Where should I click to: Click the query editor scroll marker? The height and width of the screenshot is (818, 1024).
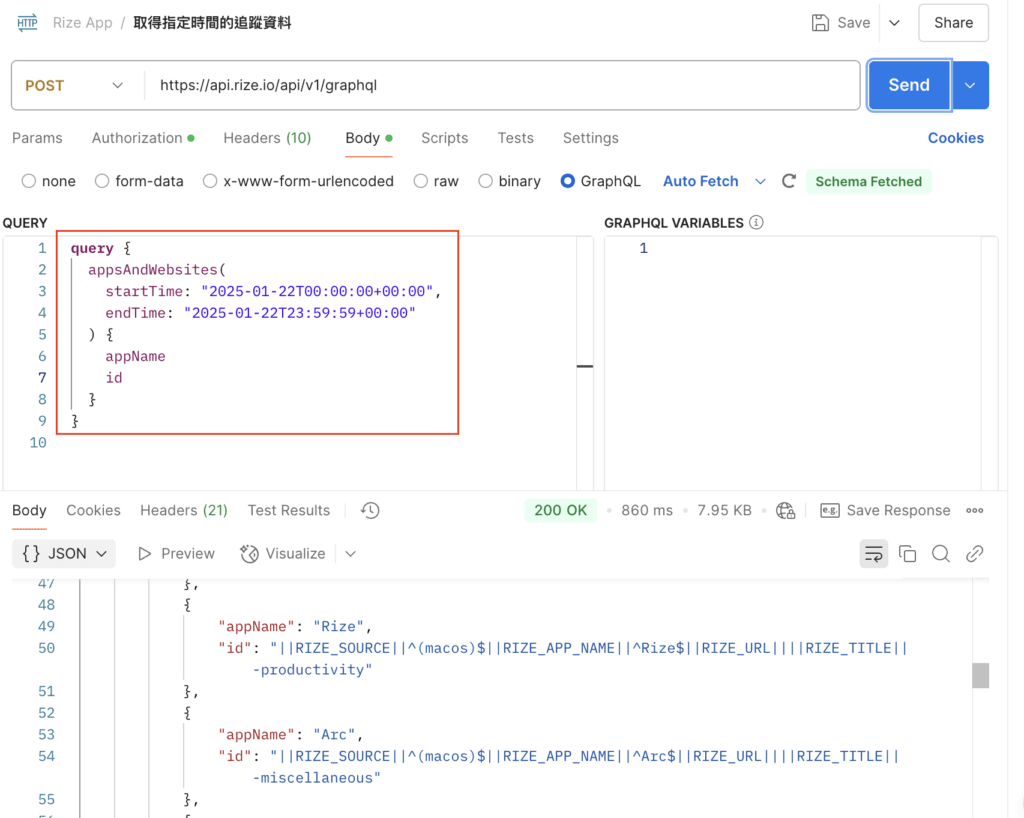585,366
